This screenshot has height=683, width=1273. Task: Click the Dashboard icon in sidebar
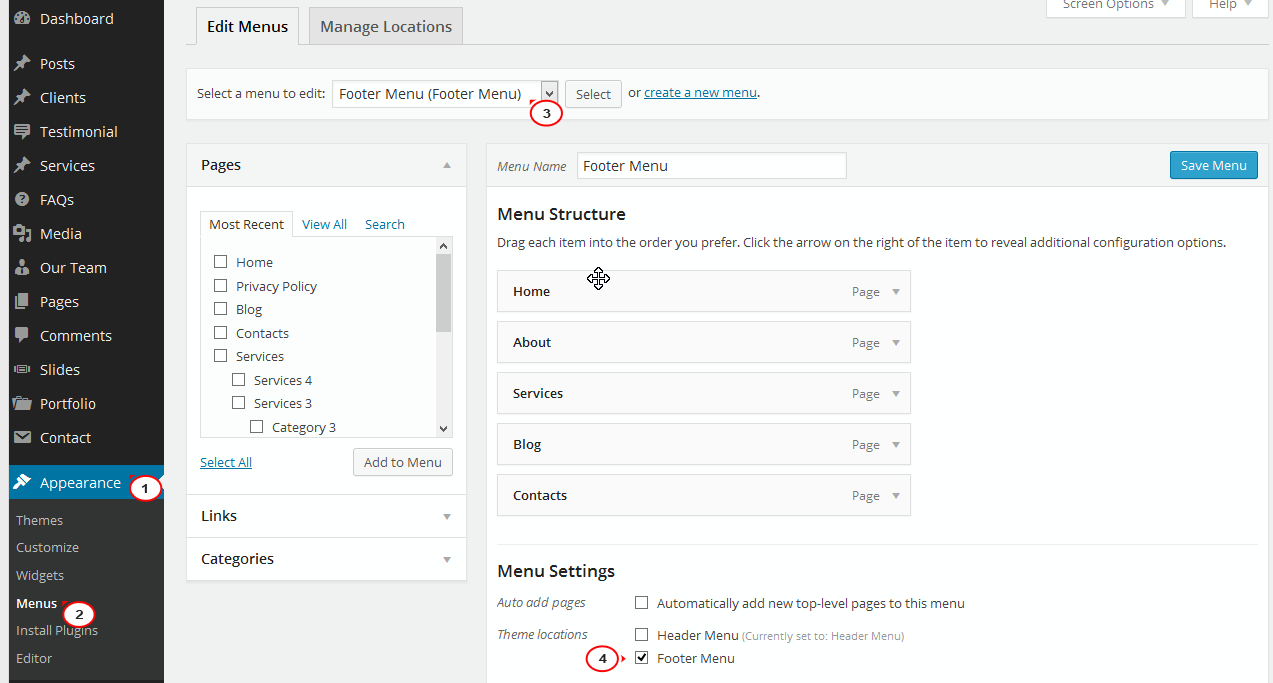point(22,19)
